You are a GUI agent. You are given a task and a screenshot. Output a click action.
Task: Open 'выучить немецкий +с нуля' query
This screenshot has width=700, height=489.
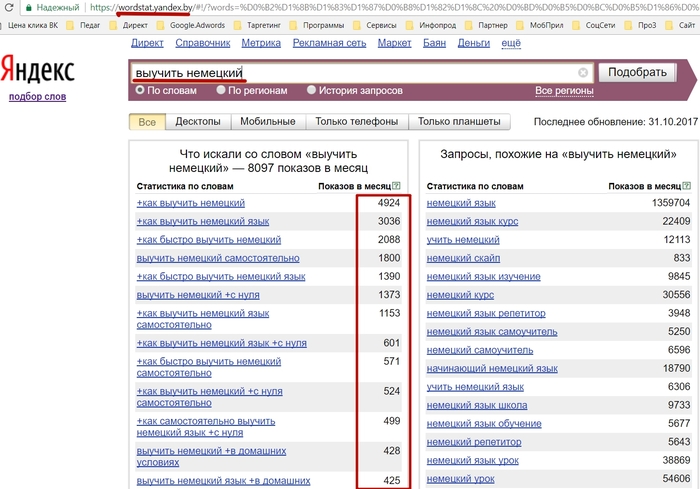point(198,295)
